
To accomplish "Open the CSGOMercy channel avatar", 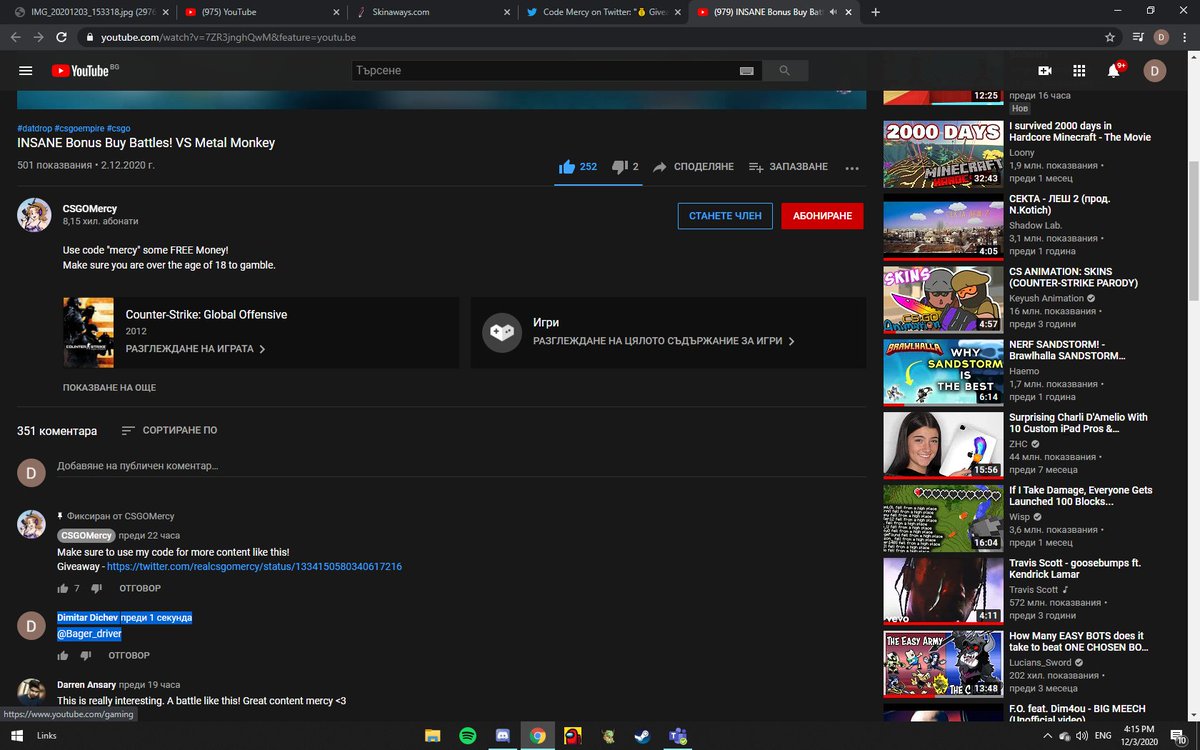I will click(34, 215).
